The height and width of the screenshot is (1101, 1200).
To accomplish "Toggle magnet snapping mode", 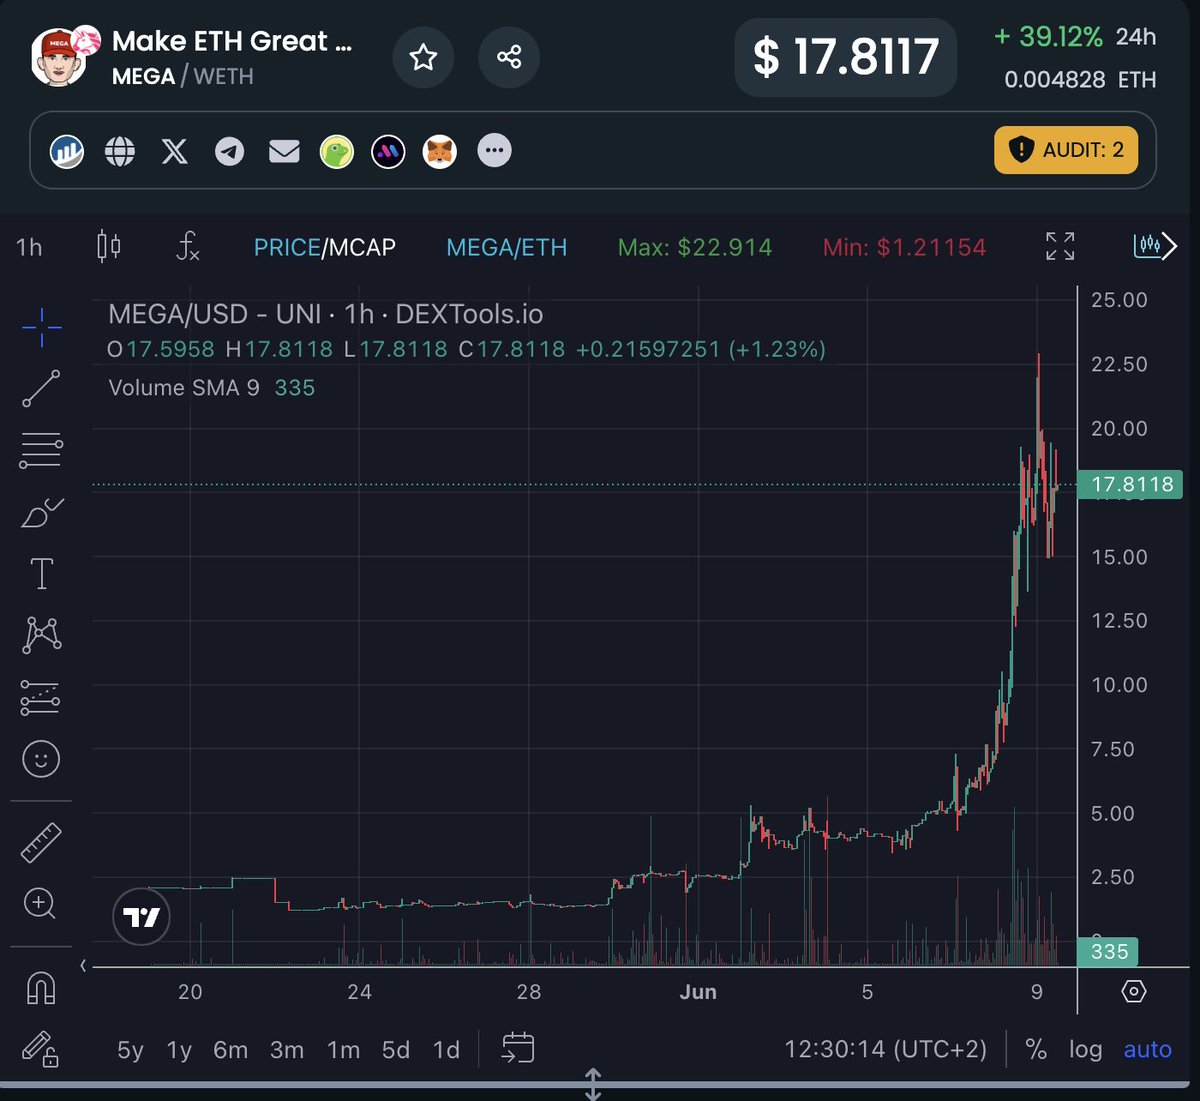I will pos(40,988).
